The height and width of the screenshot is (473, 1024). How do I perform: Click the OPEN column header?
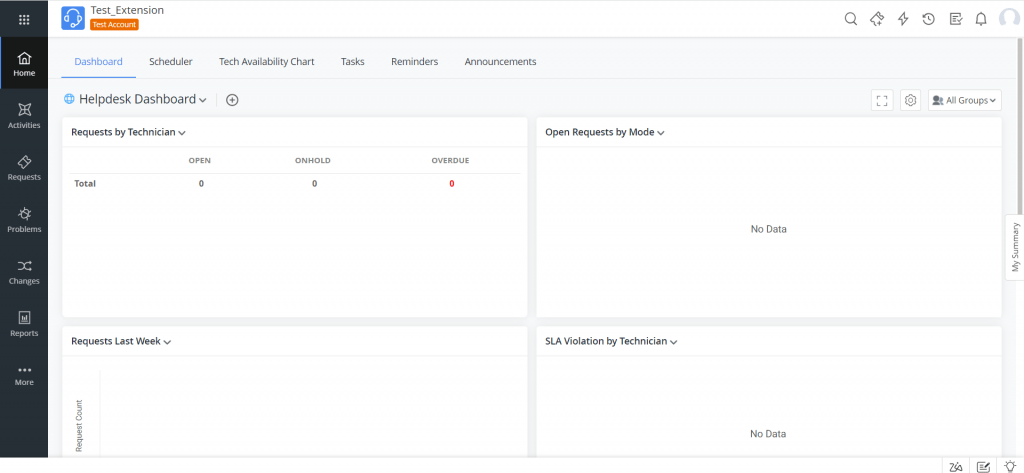200,160
